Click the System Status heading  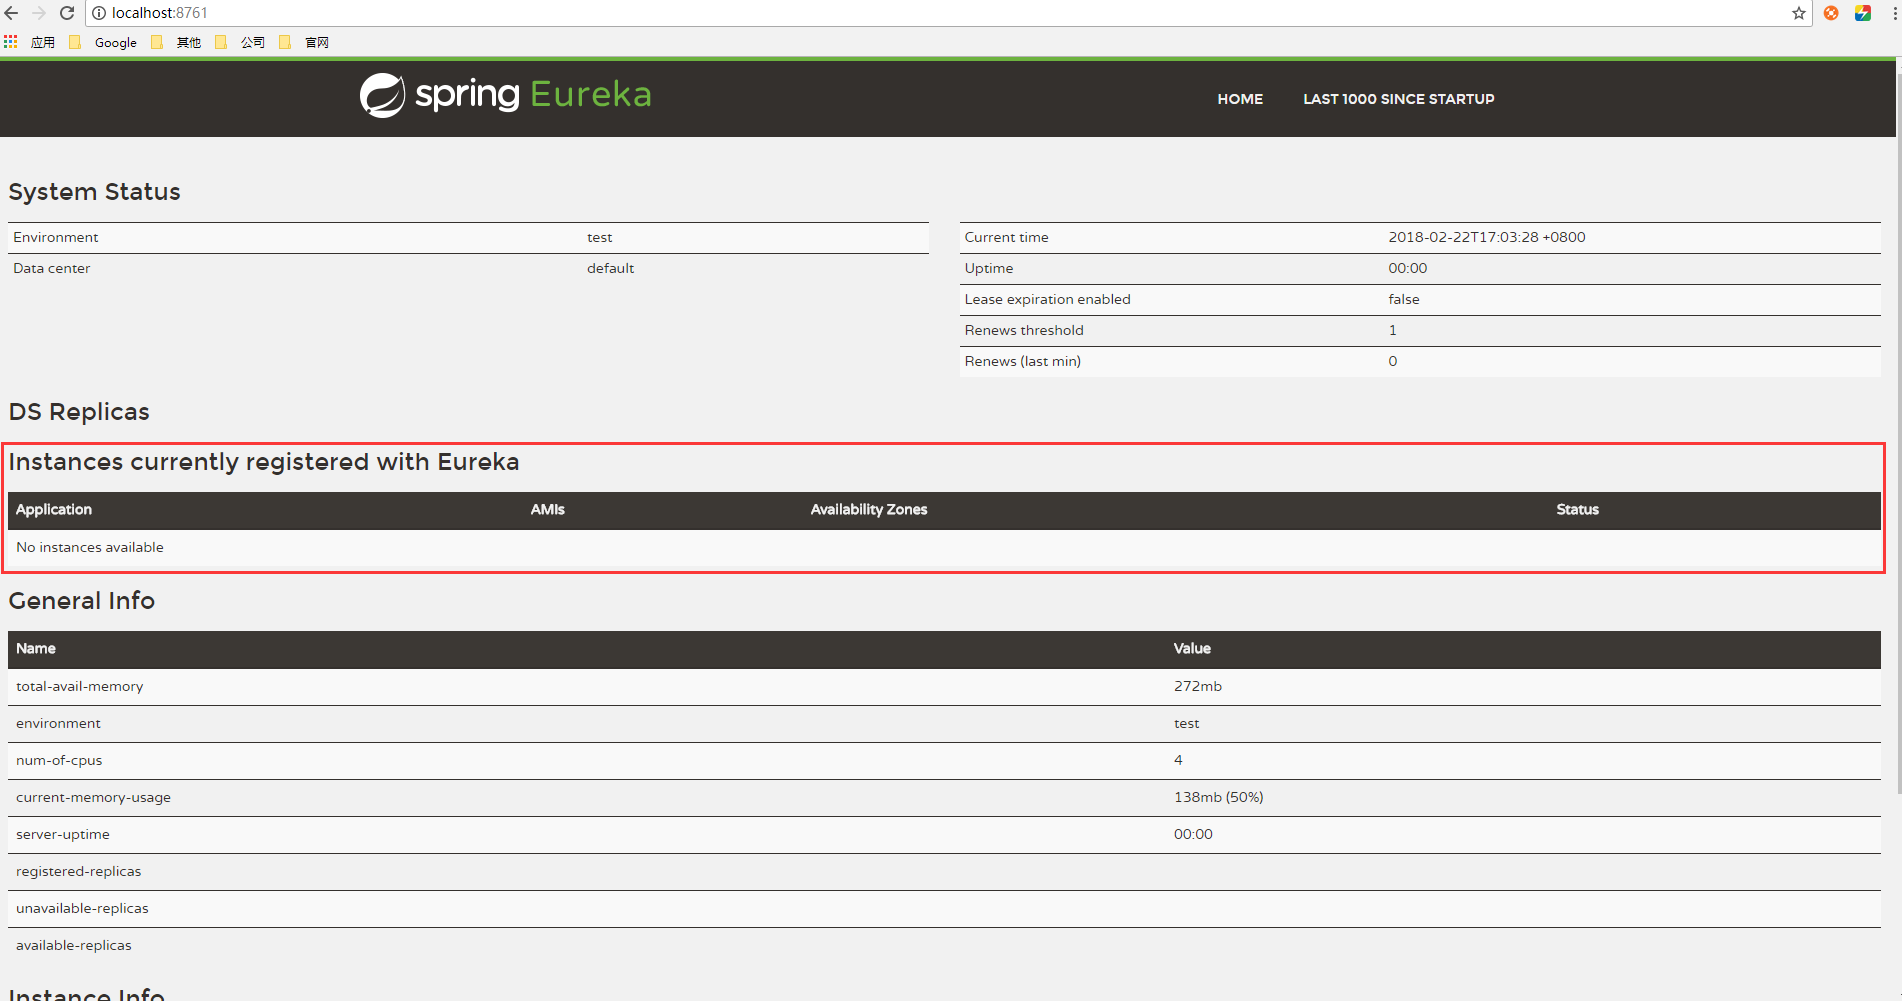[94, 192]
